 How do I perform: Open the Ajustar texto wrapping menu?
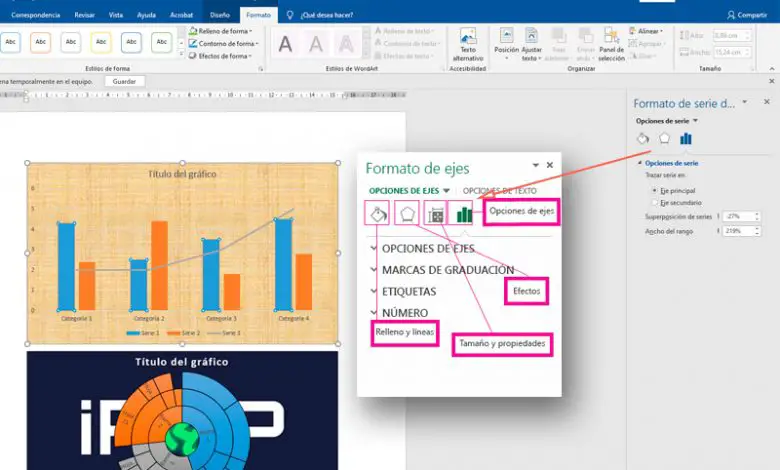pyautogui.click(x=531, y=45)
